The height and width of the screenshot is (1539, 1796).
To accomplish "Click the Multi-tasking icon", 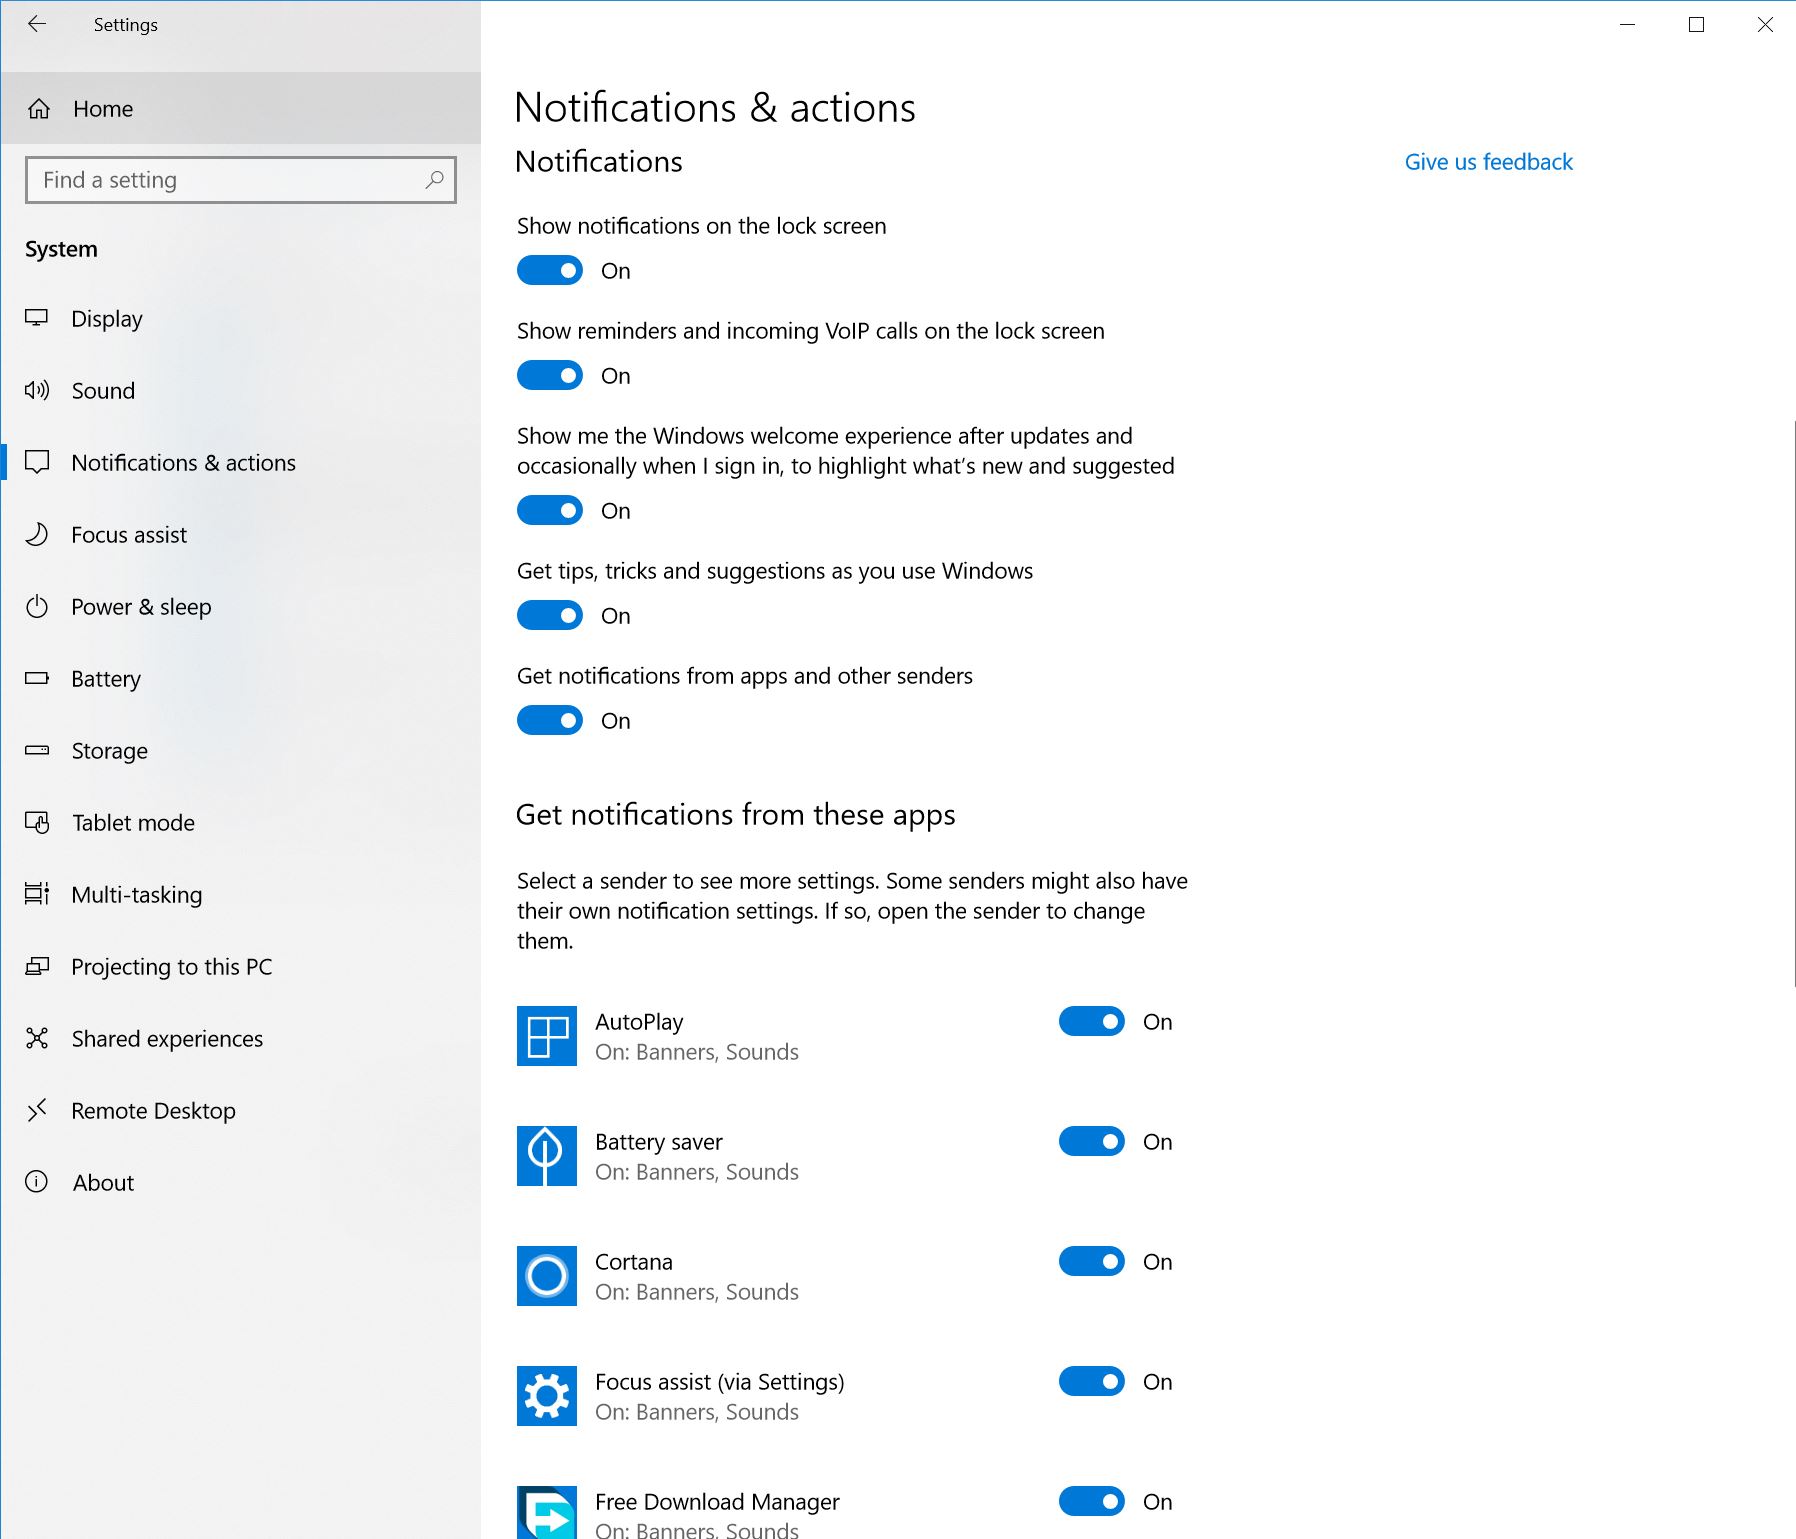I will [x=37, y=894].
